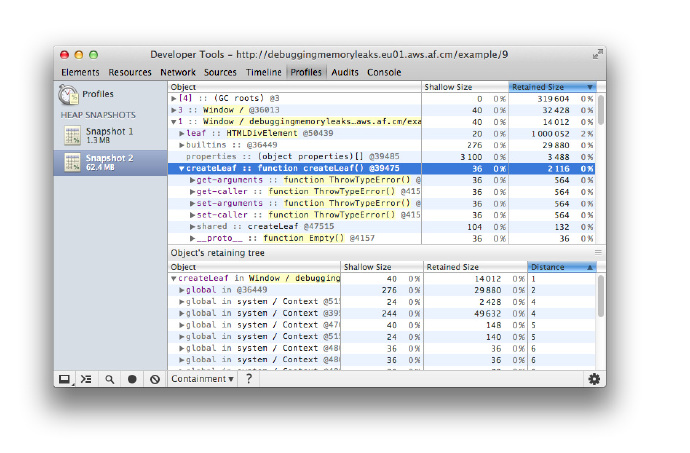690x453 pixels.
Task: Switch to the Console tab
Action: click(x=384, y=72)
